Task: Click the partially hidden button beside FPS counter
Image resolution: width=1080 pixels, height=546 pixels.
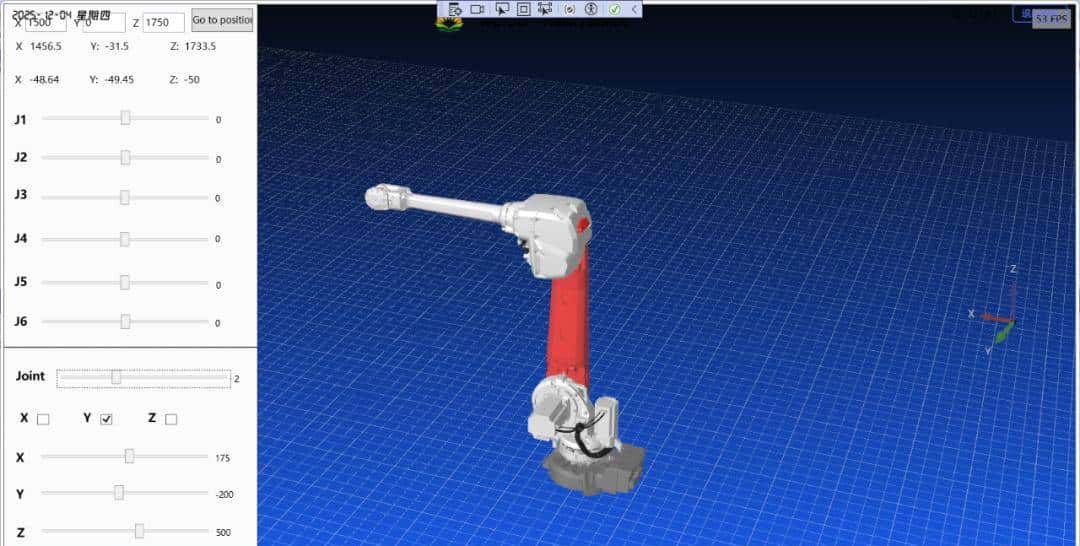Action: (x=1022, y=14)
